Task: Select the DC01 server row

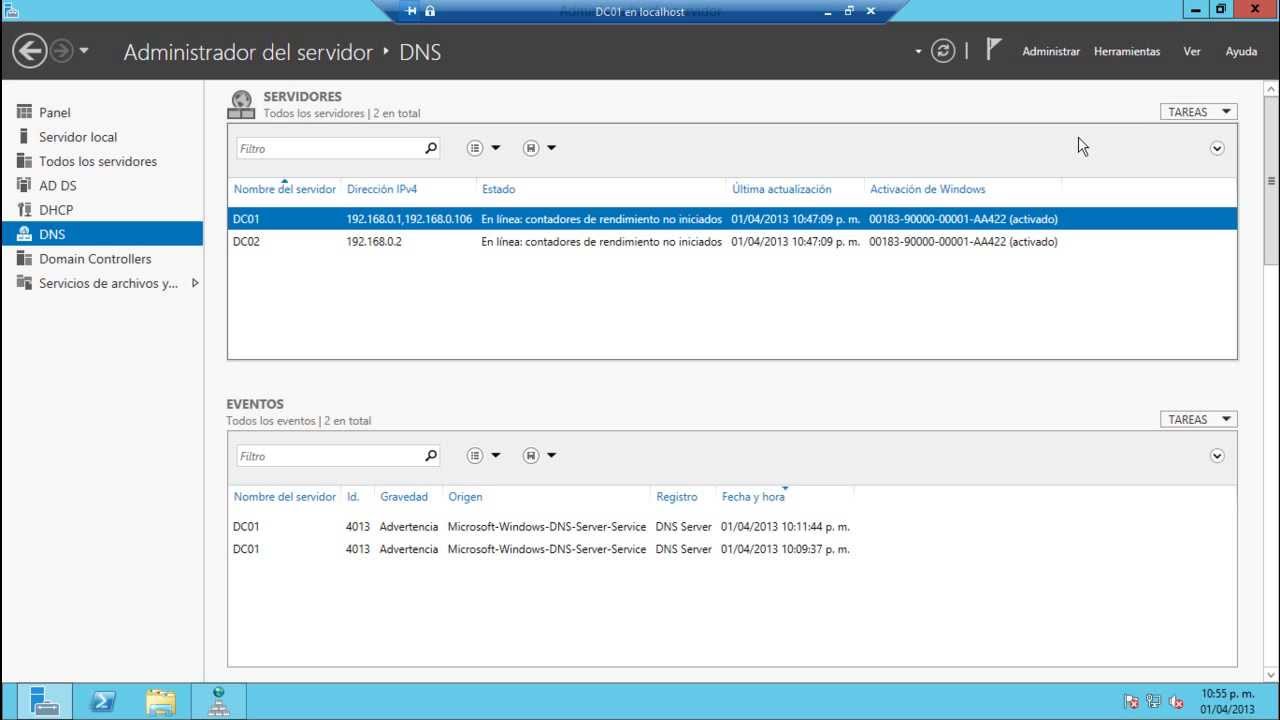Action: pos(732,219)
